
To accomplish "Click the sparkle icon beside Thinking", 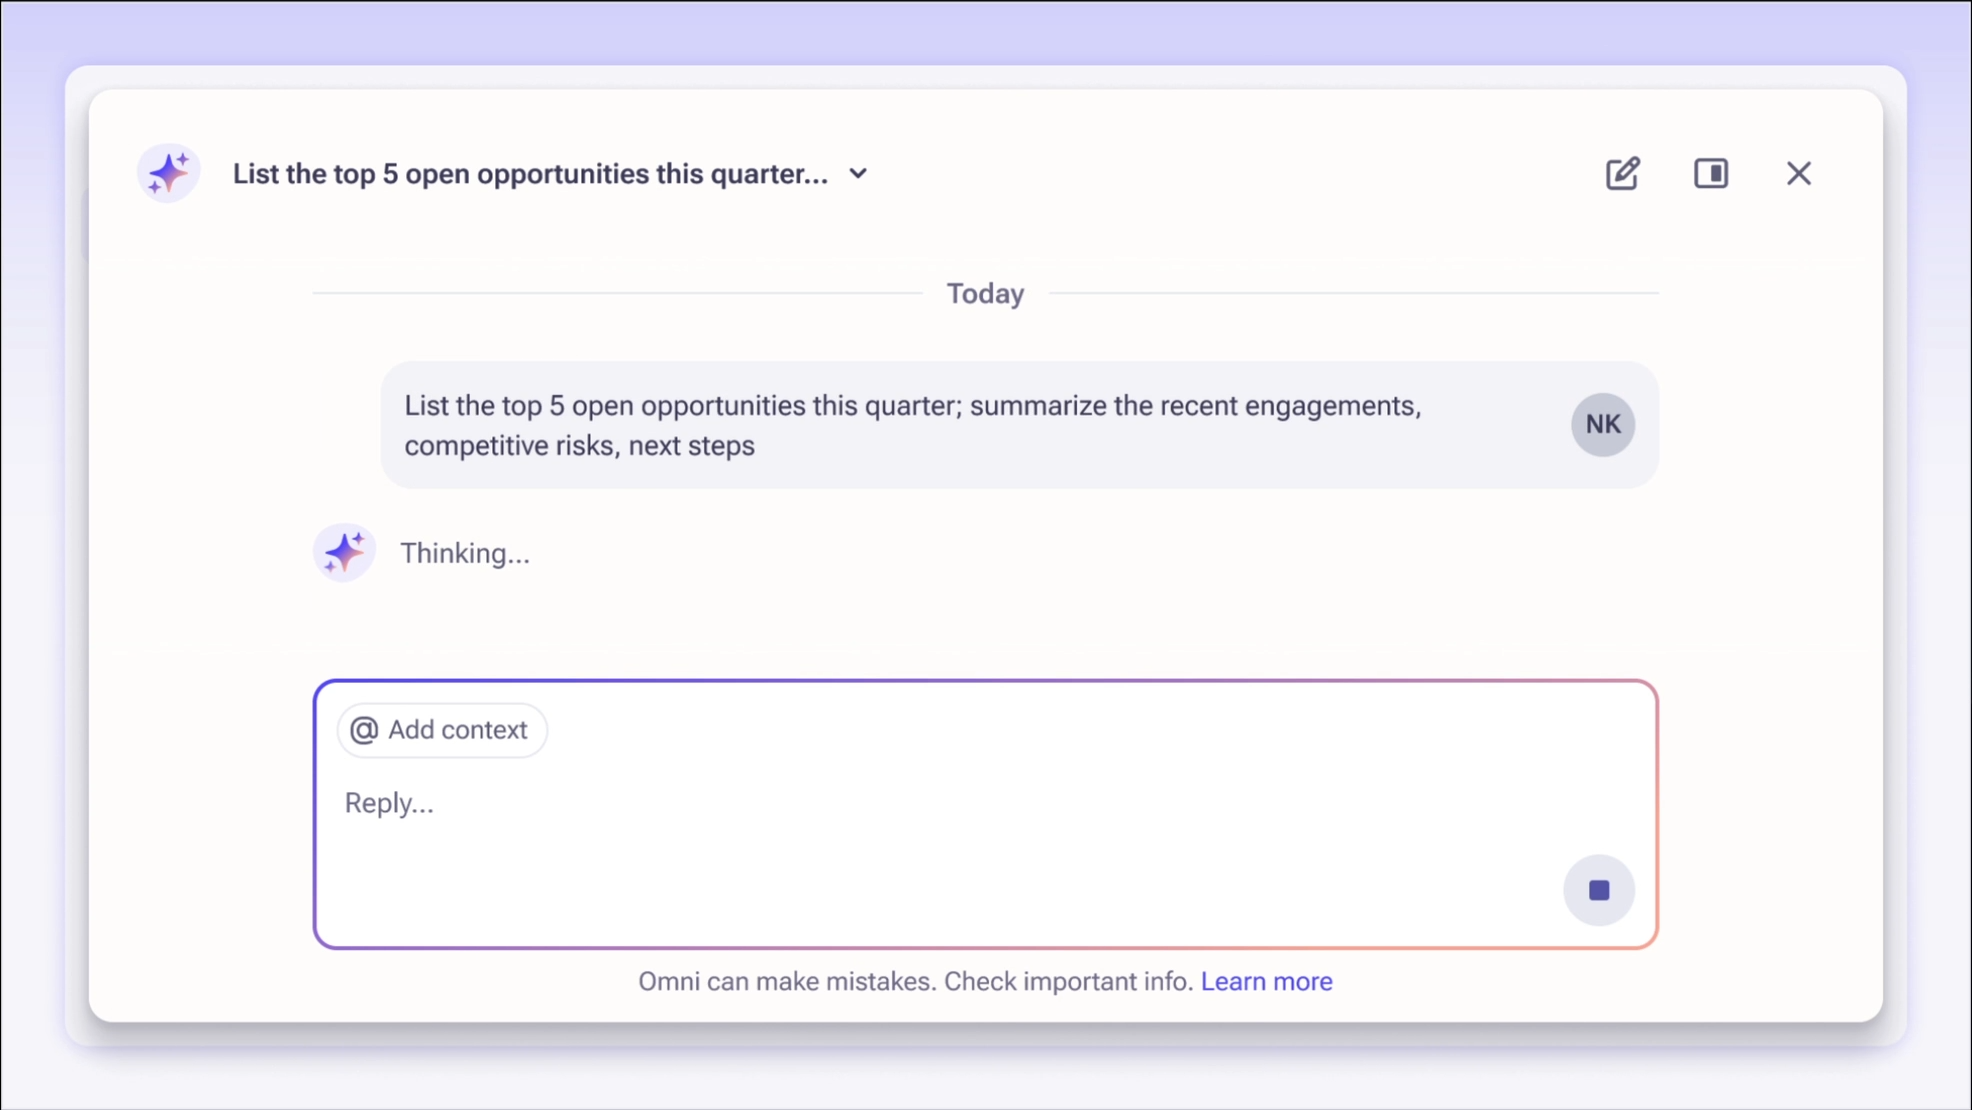I will [344, 552].
